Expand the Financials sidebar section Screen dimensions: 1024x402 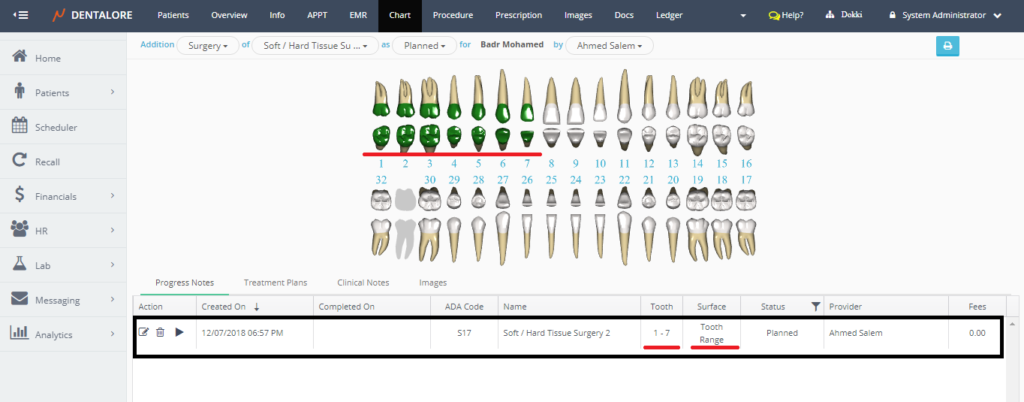pos(62,196)
